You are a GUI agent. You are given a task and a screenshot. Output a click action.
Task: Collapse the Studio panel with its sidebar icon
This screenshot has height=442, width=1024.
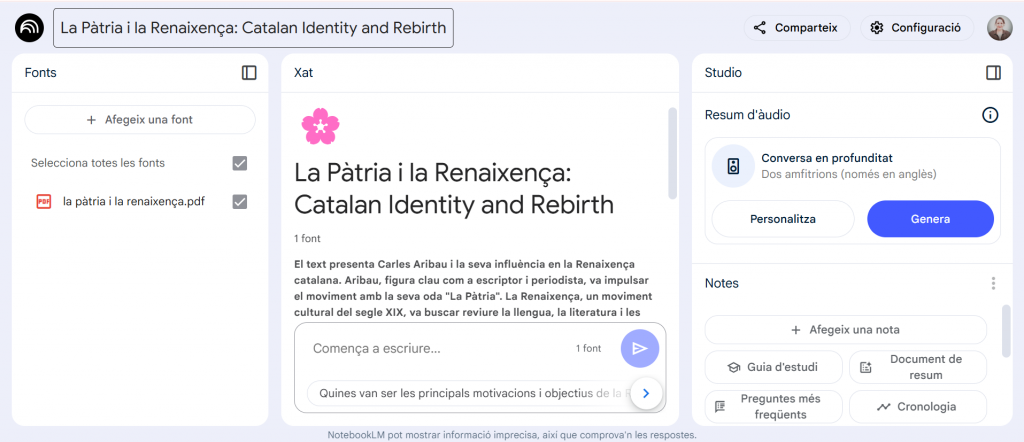pyautogui.click(x=993, y=73)
